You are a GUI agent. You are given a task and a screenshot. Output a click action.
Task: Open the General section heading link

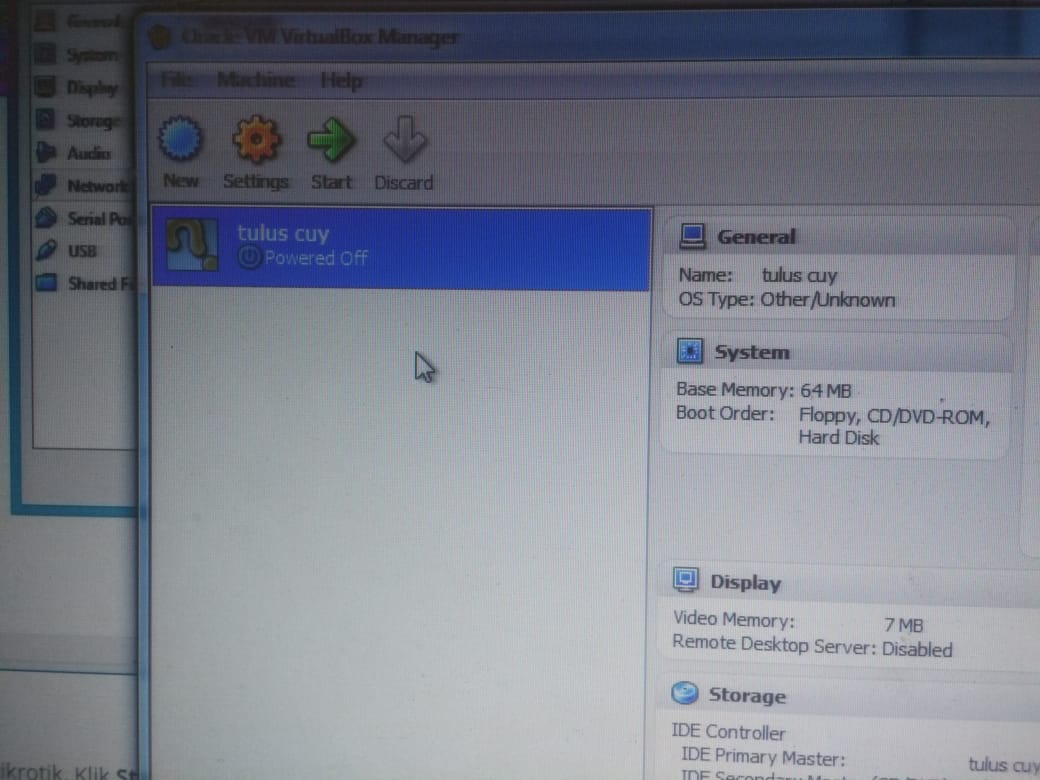coord(756,237)
